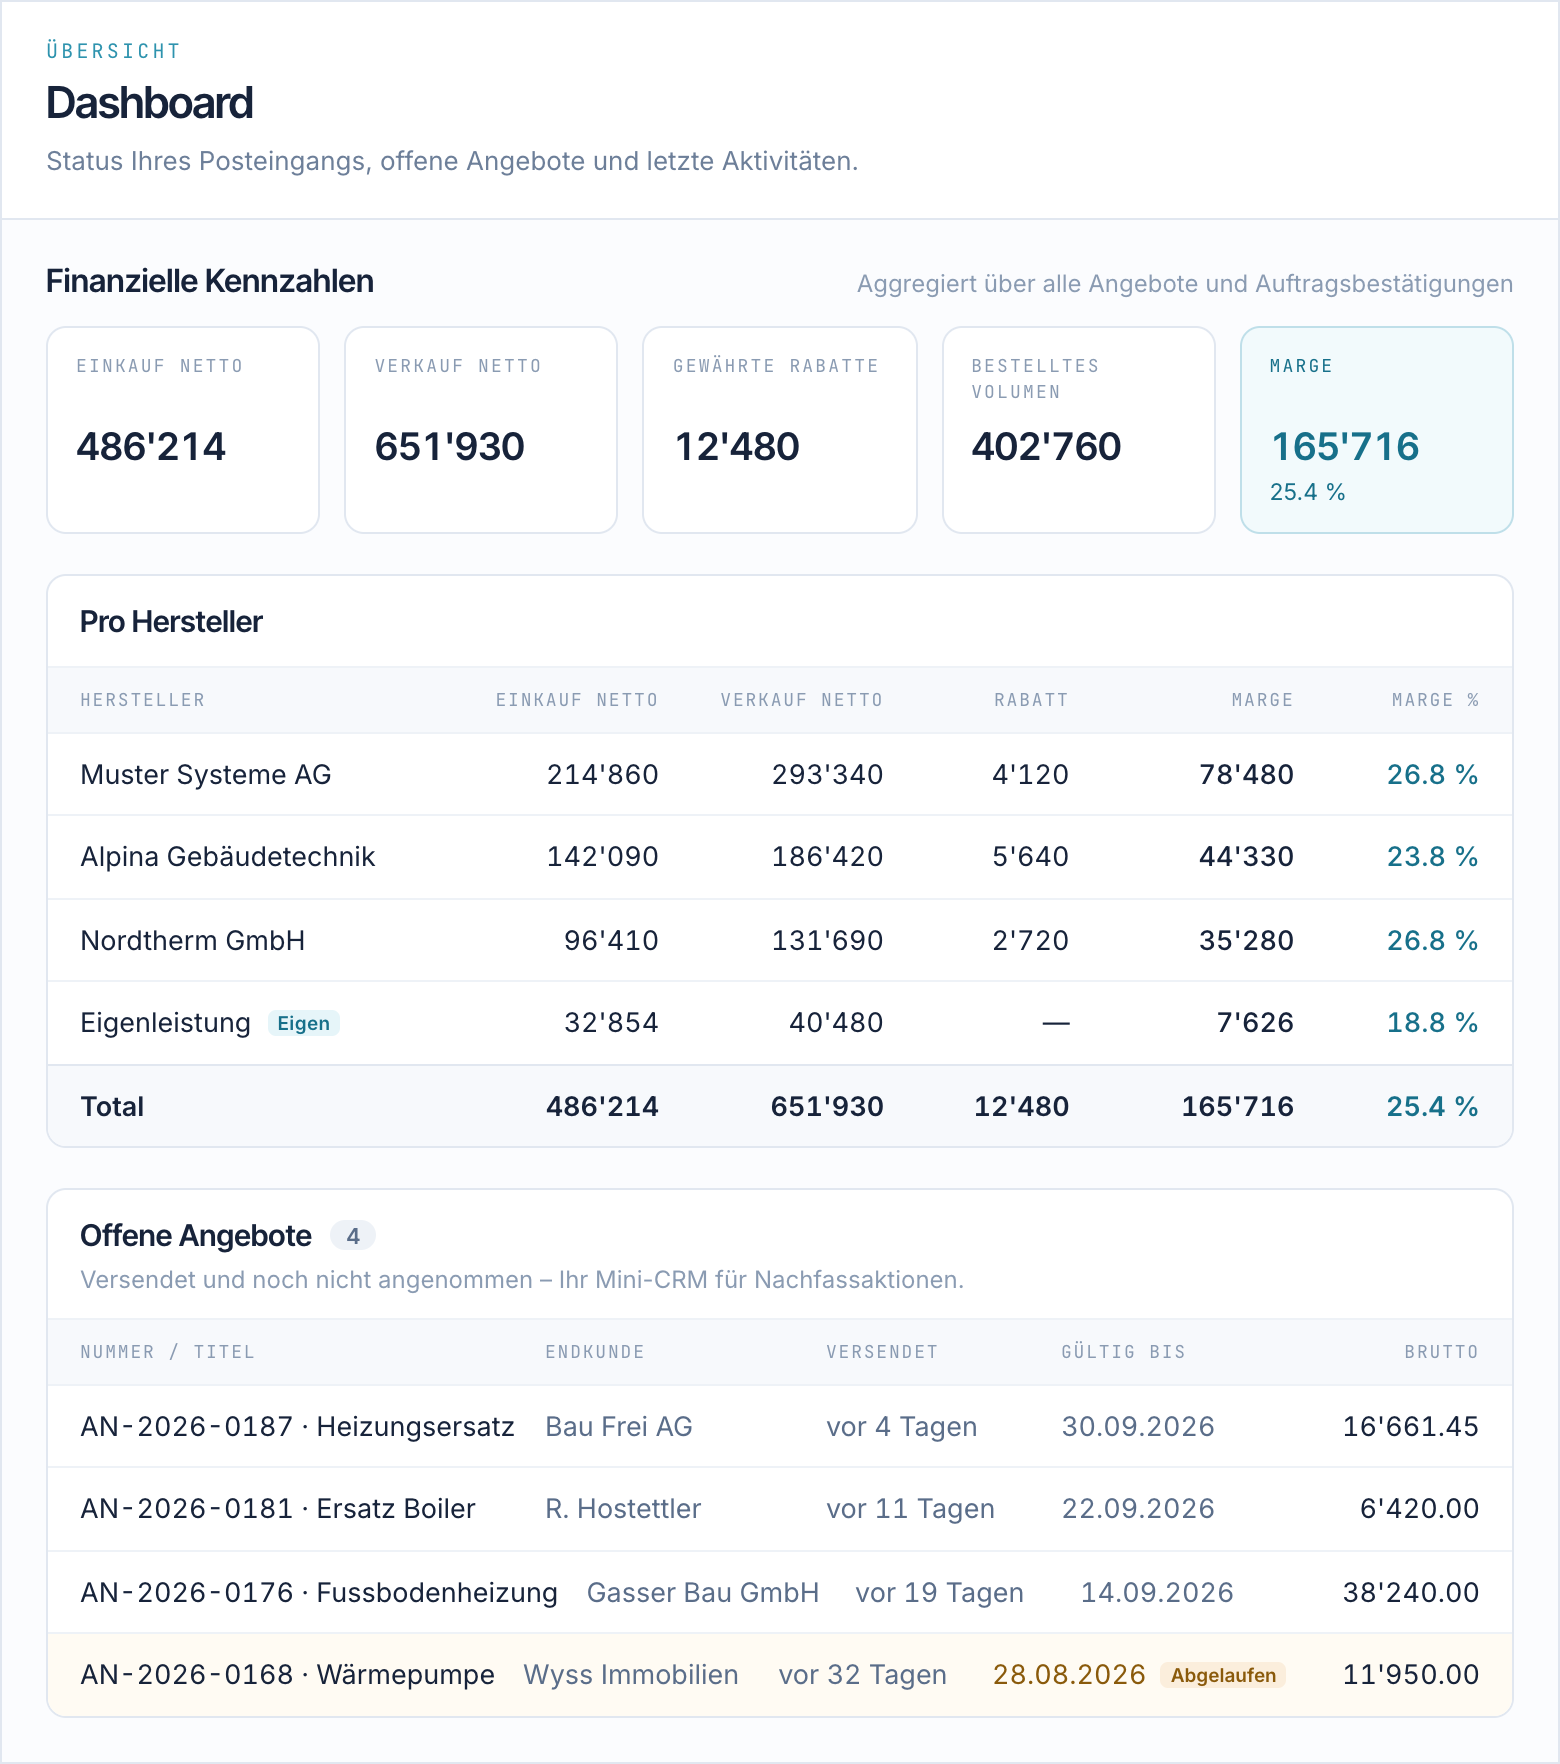Click the Gültig bis column header
The image size is (1560, 1764).
tap(1124, 1352)
